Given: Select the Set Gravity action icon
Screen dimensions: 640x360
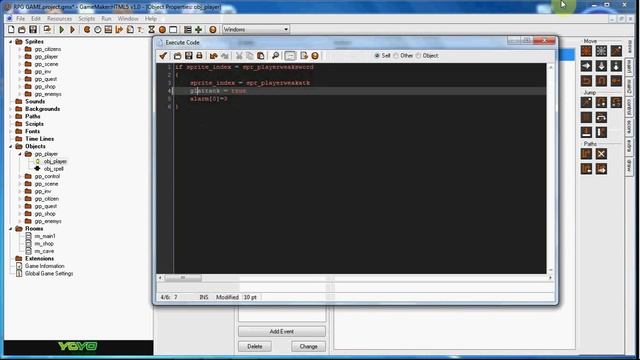Looking at the screenshot, I should (x=616, y=66).
